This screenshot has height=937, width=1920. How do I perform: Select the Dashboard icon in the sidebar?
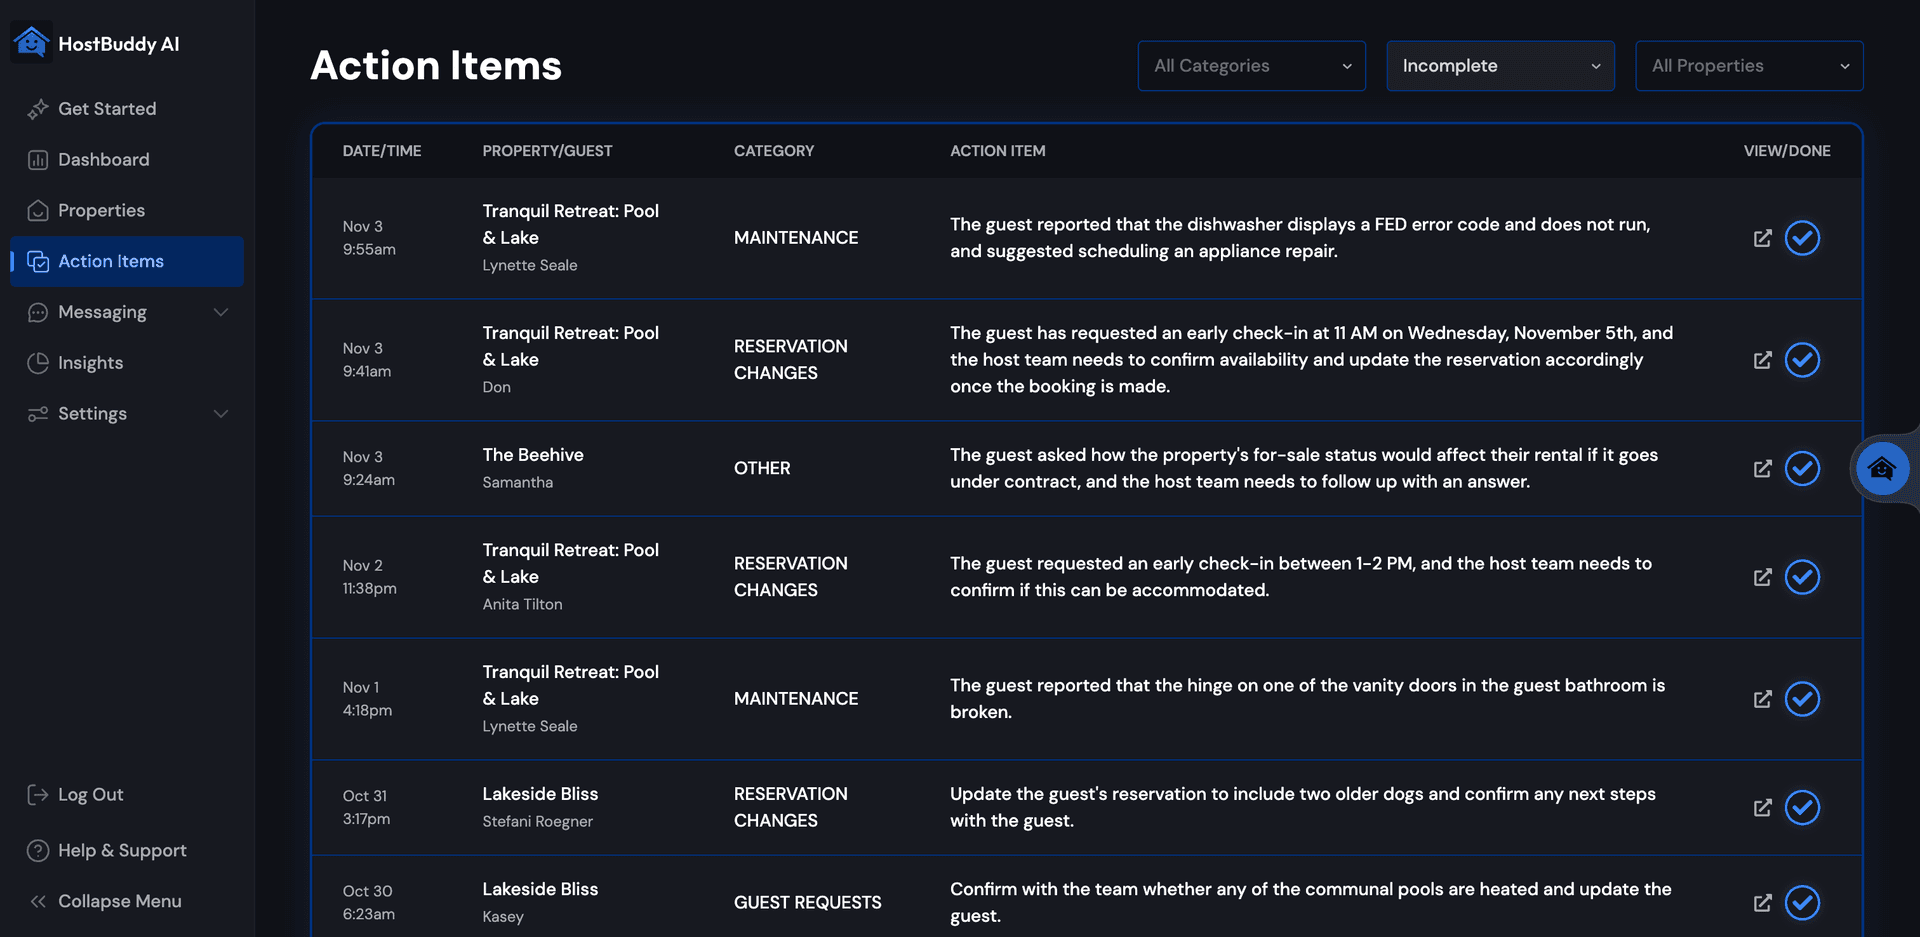(x=37, y=160)
